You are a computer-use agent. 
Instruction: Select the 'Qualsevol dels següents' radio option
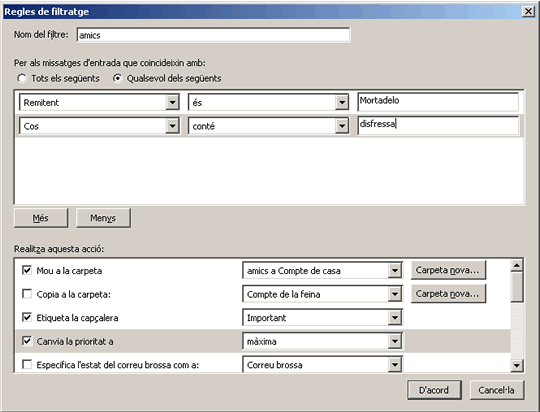point(117,78)
